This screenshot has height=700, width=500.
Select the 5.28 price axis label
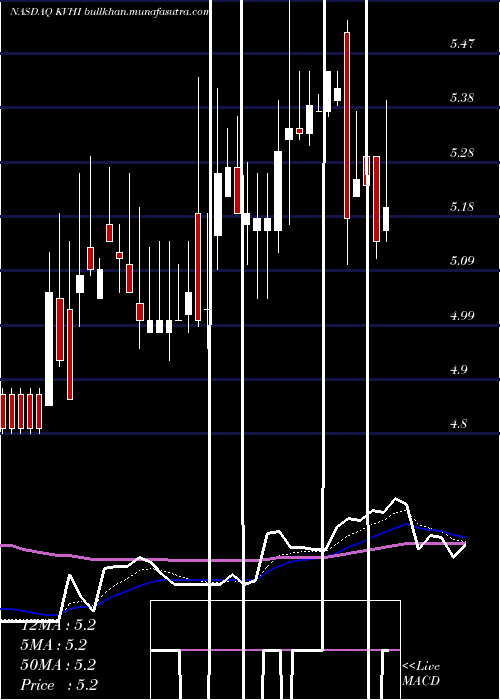pos(462,153)
